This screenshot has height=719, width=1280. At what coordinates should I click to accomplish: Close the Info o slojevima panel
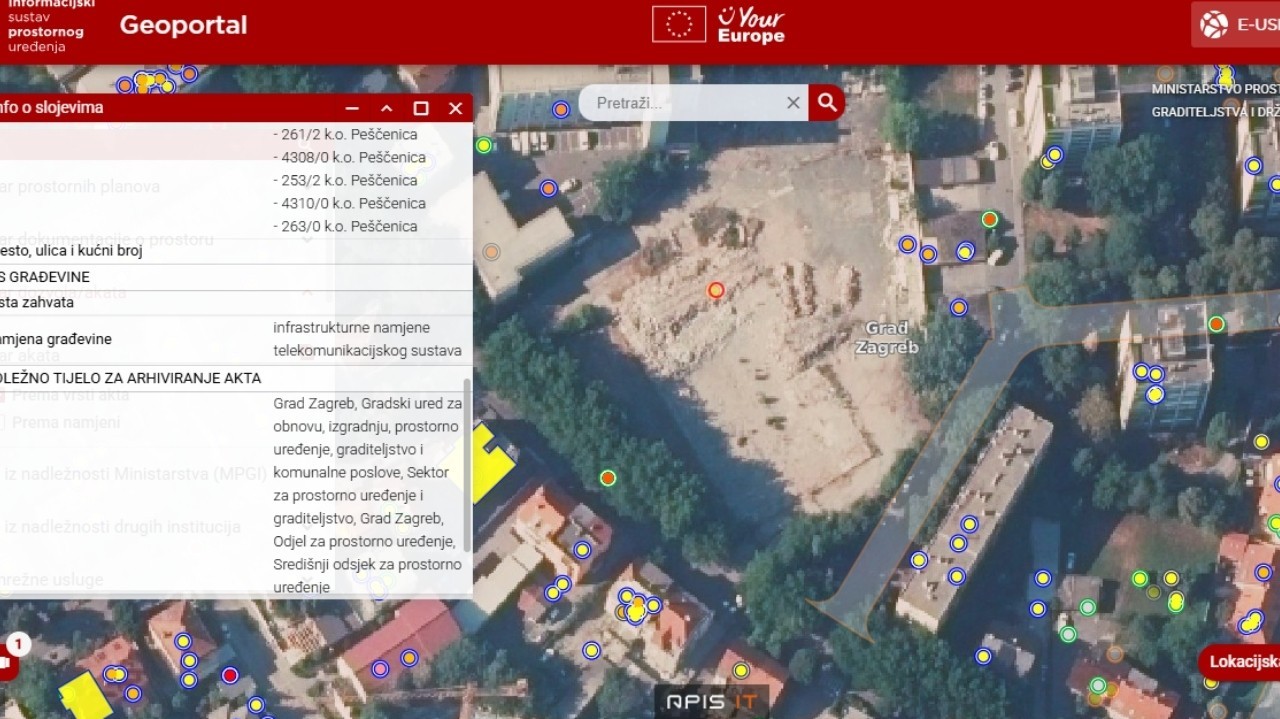[x=456, y=108]
